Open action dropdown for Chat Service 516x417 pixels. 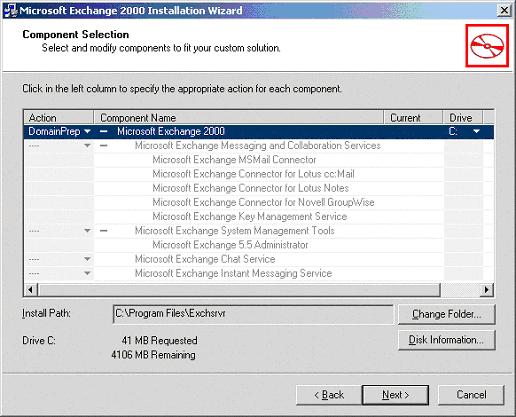click(87, 259)
